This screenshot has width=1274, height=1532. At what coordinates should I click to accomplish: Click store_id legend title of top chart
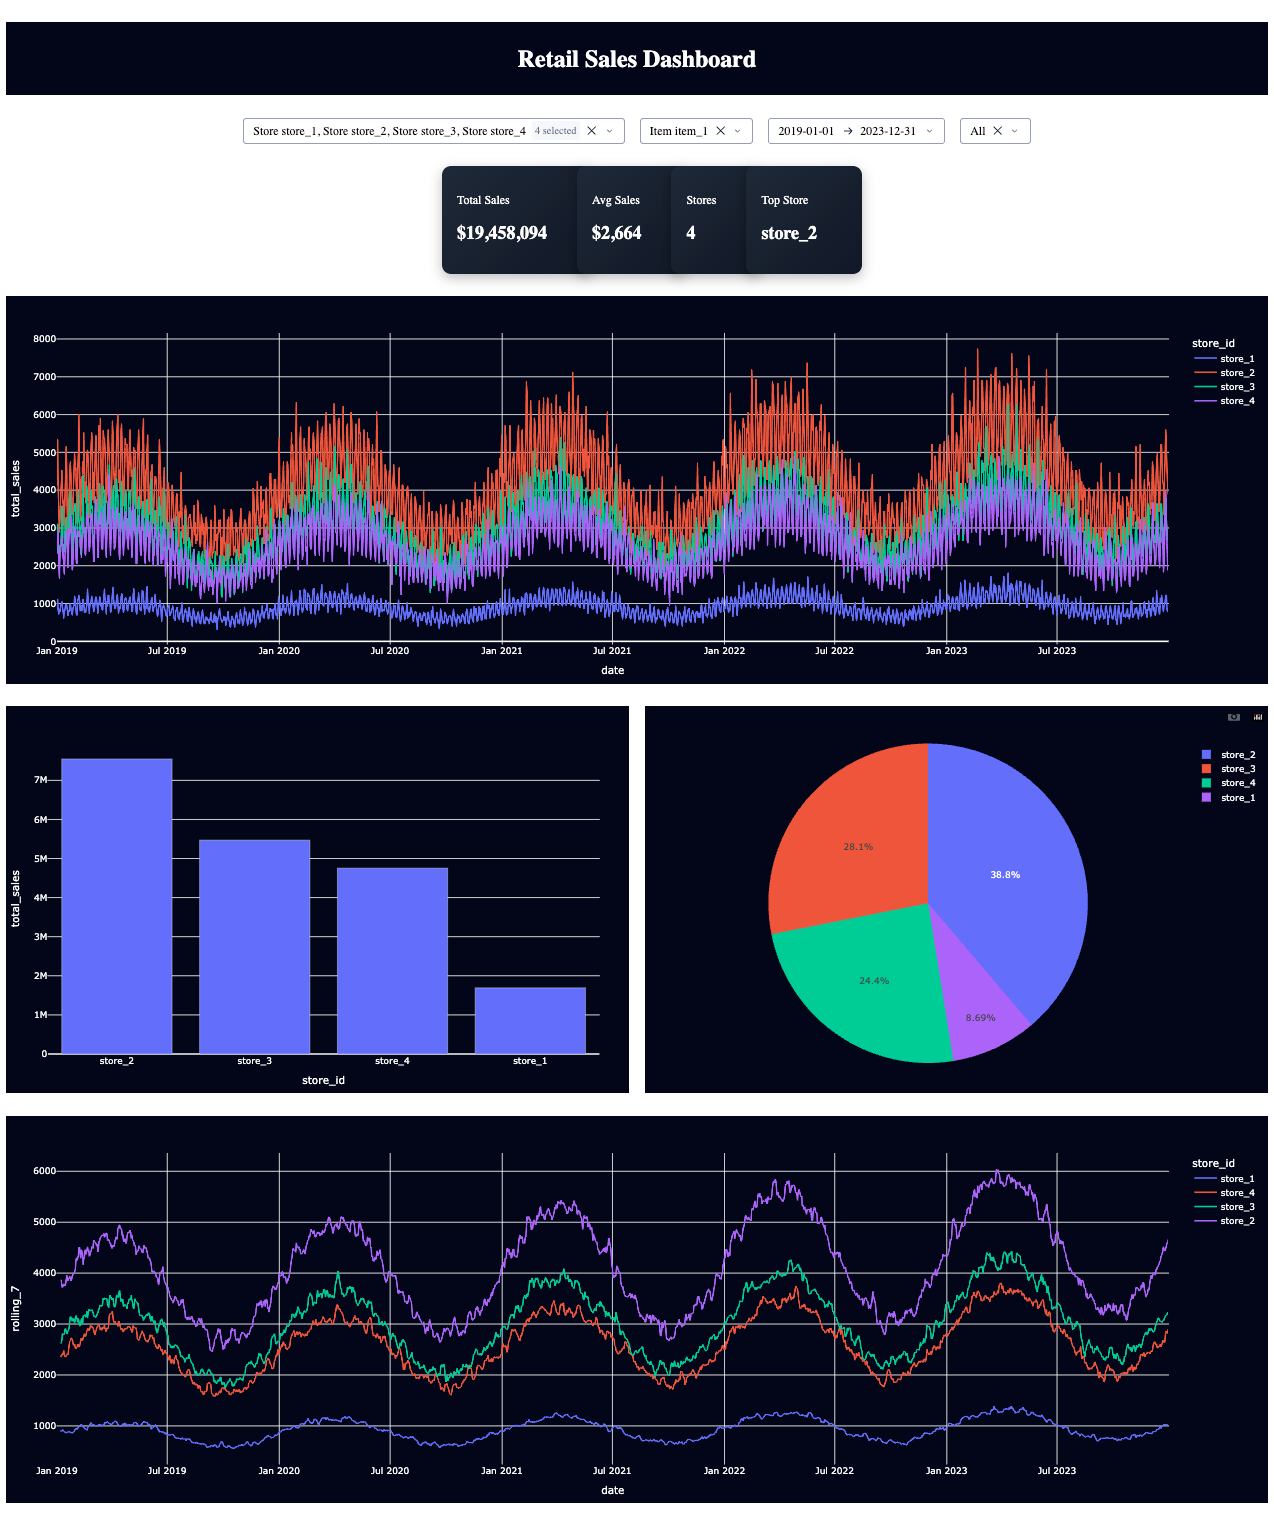(x=1213, y=343)
